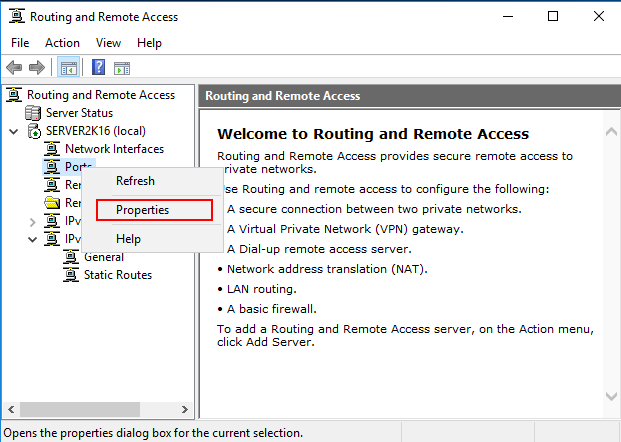
Task: Click the Forward arrow toolbar icon
Action: pyautogui.click(x=37, y=67)
